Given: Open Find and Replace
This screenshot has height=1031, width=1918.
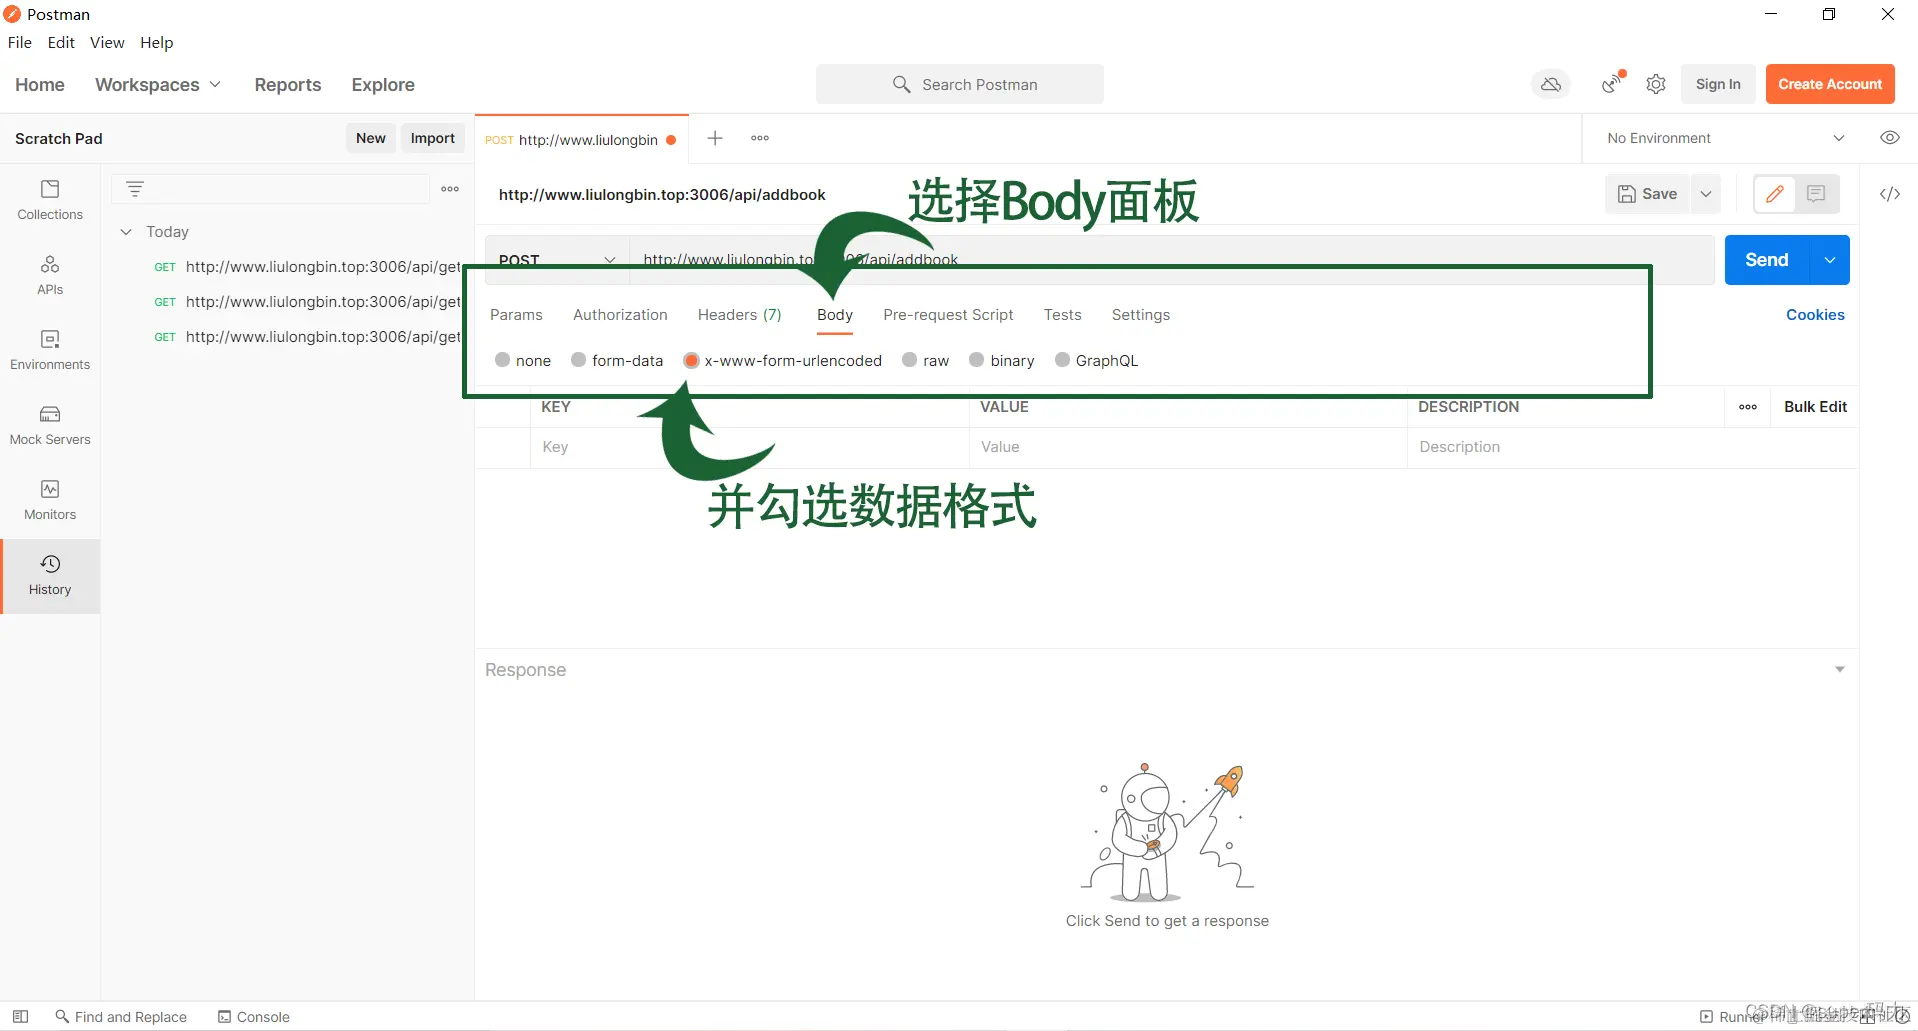Looking at the screenshot, I should tap(121, 1016).
